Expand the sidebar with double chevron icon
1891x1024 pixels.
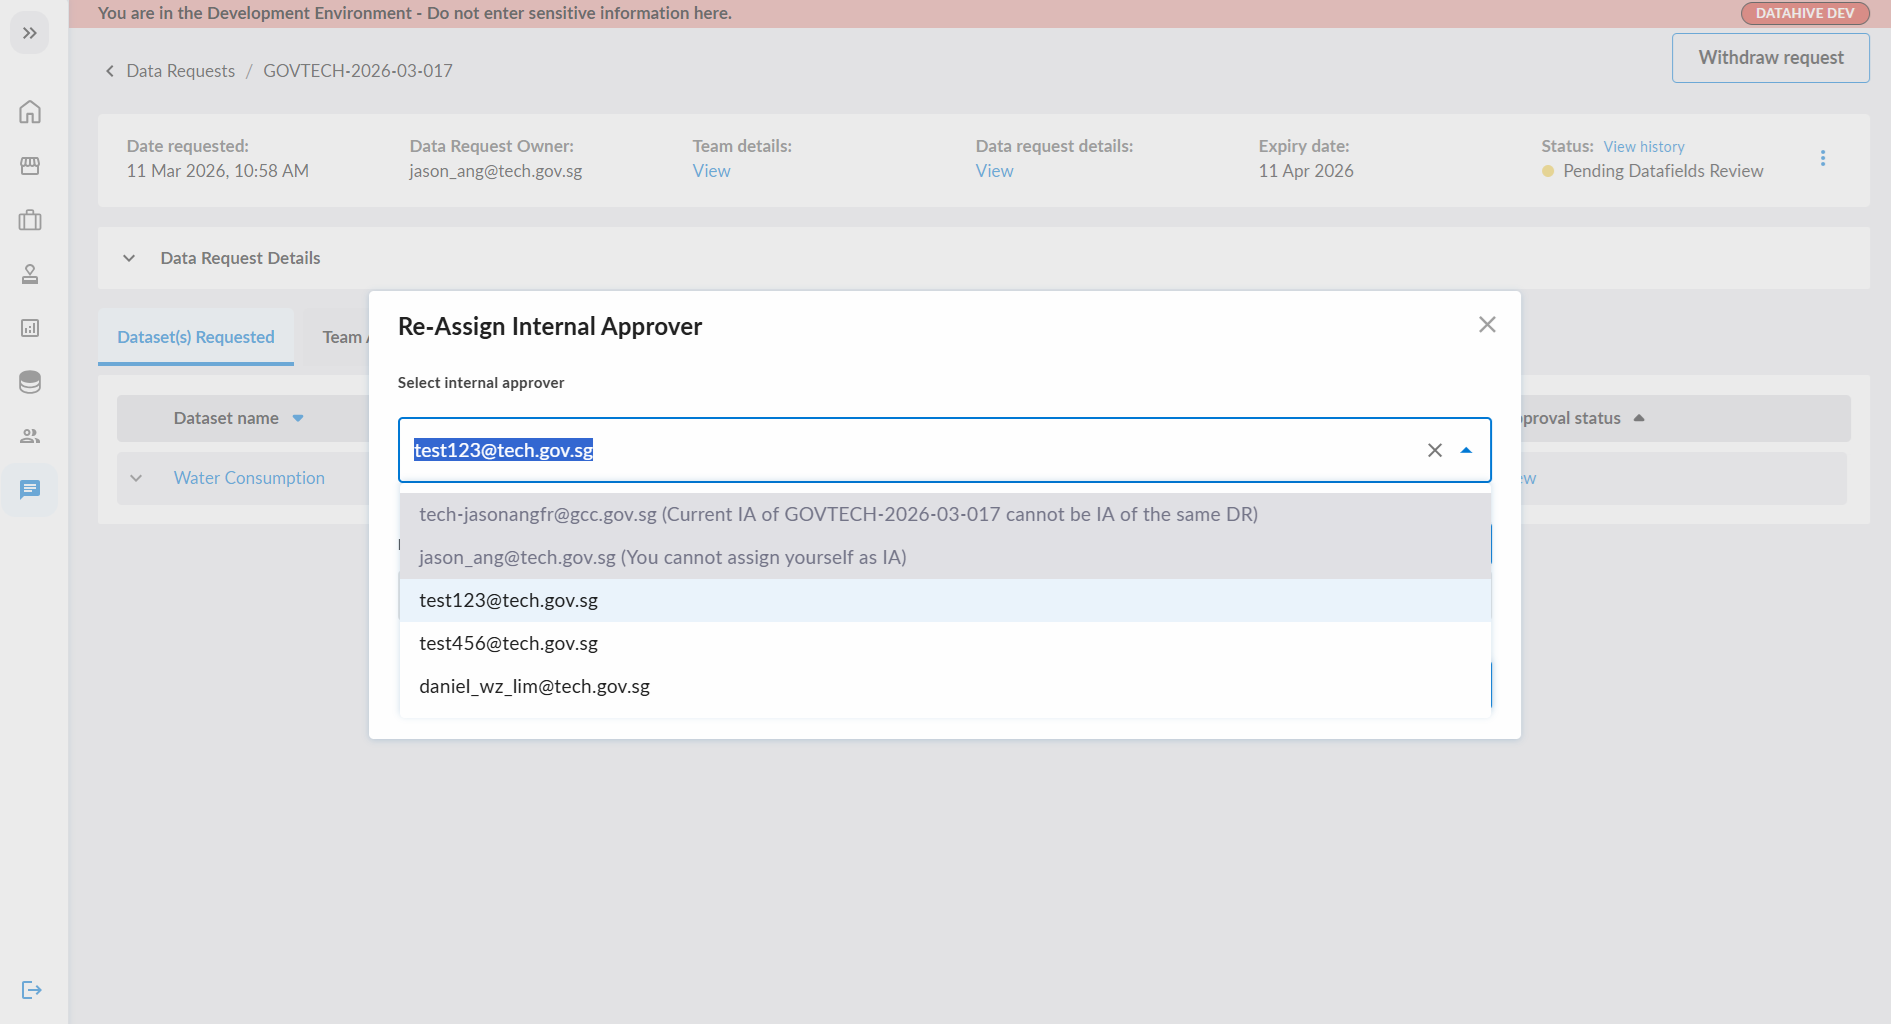click(30, 33)
